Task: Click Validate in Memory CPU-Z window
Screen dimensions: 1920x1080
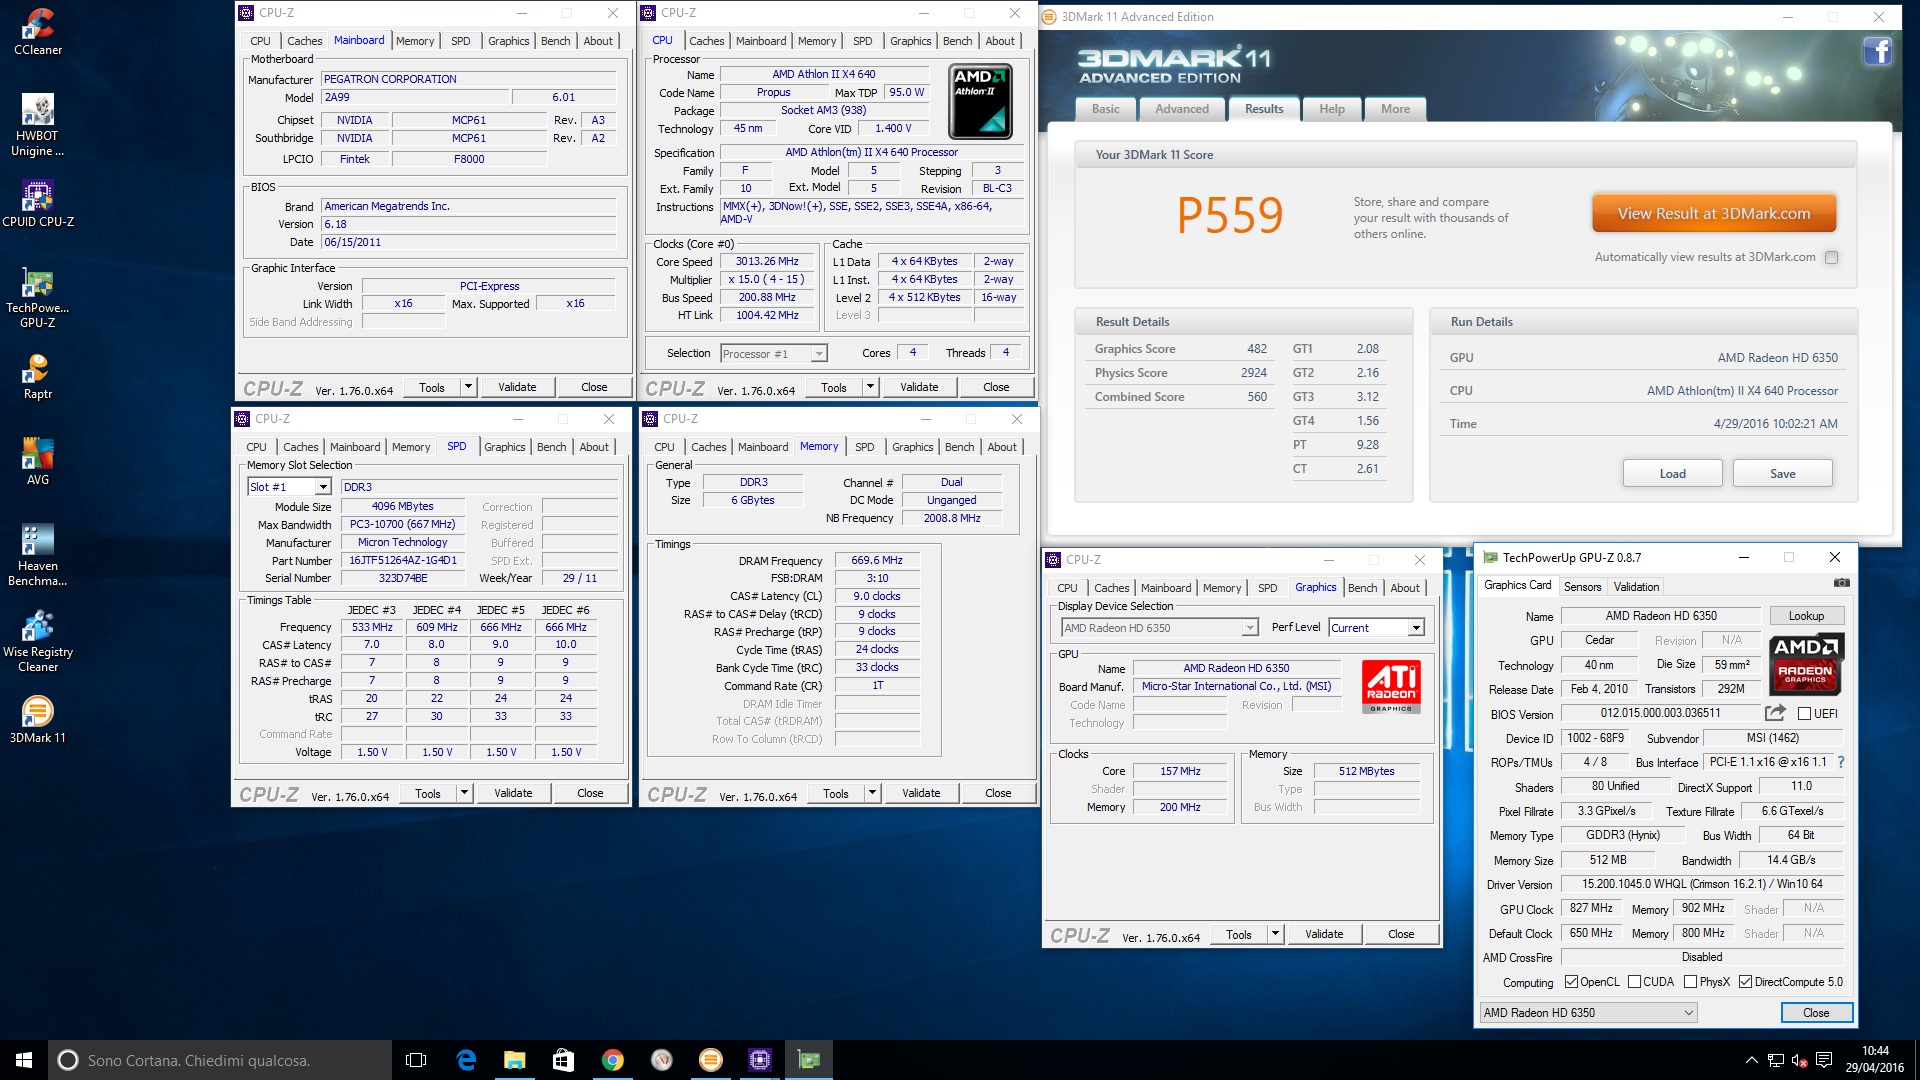Action: pos(921,793)
